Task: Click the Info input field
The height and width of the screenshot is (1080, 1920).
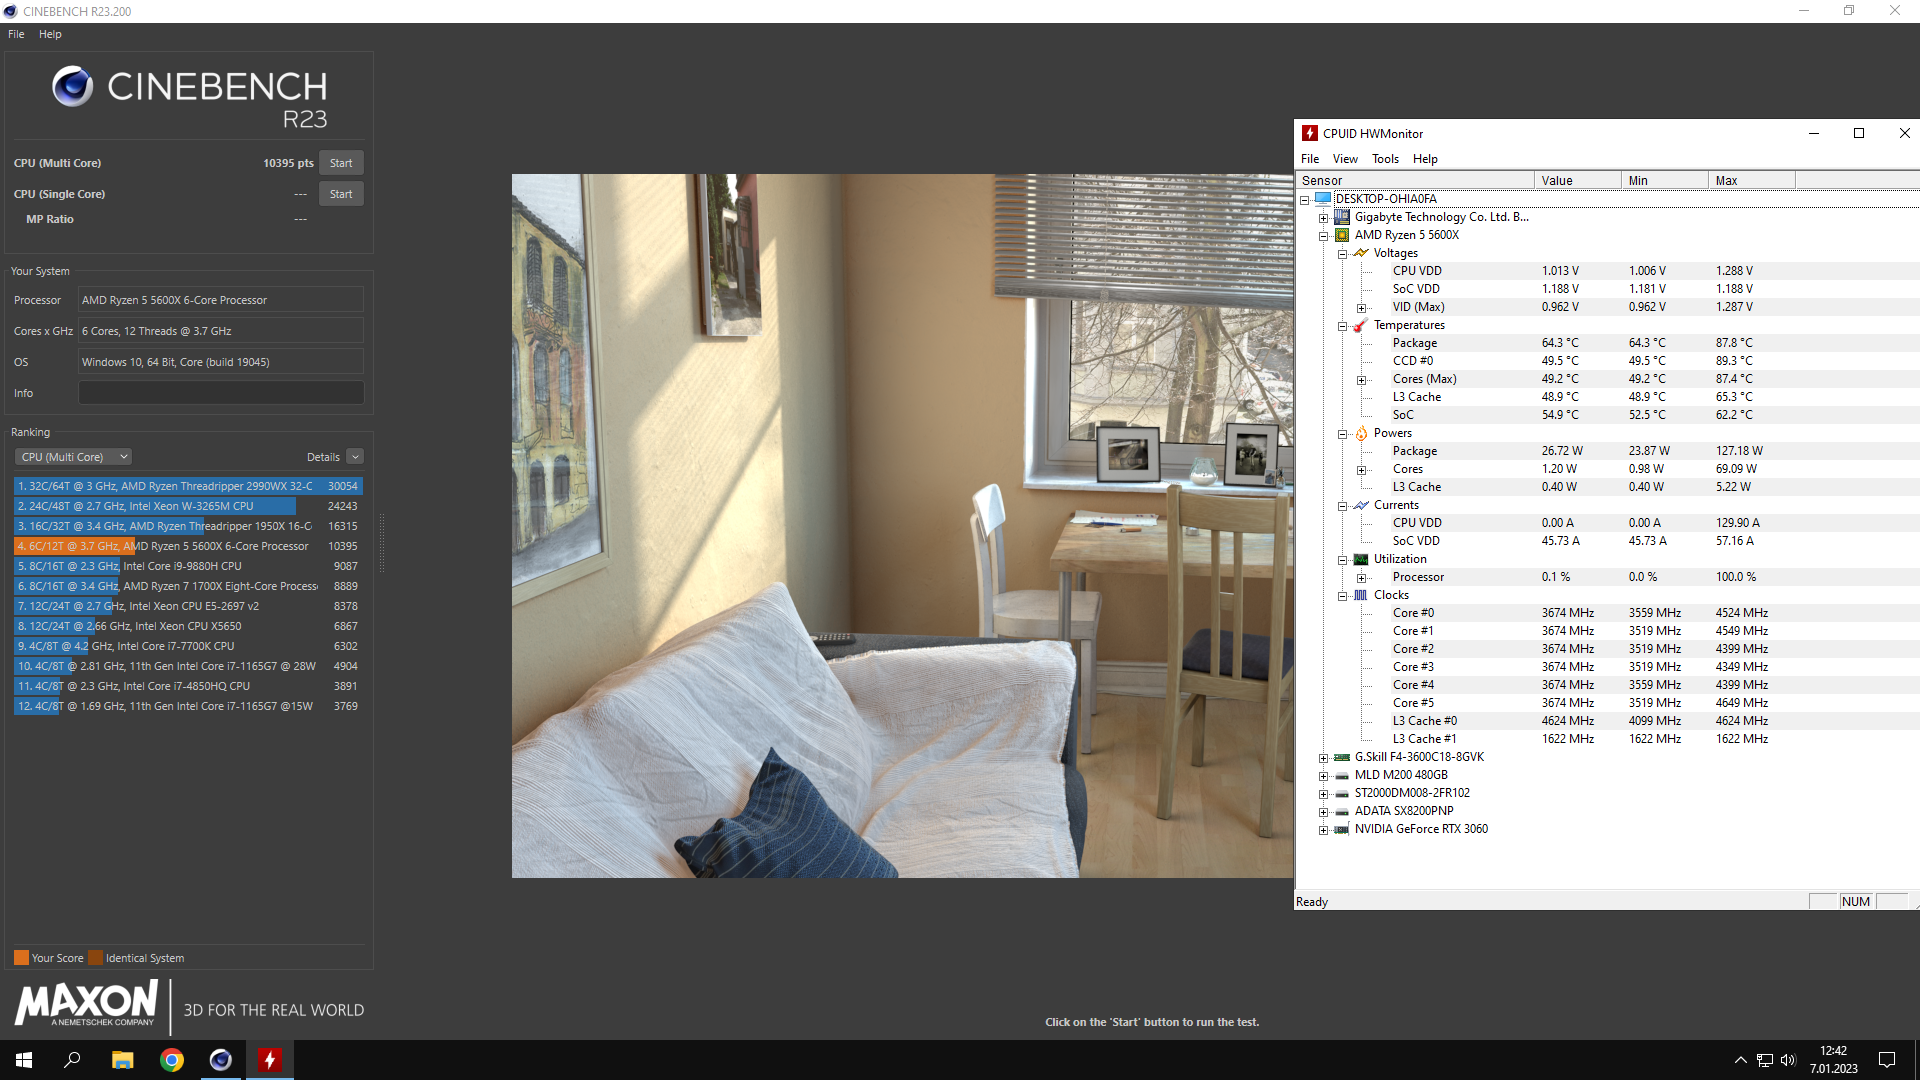Action: pos(221,393)
